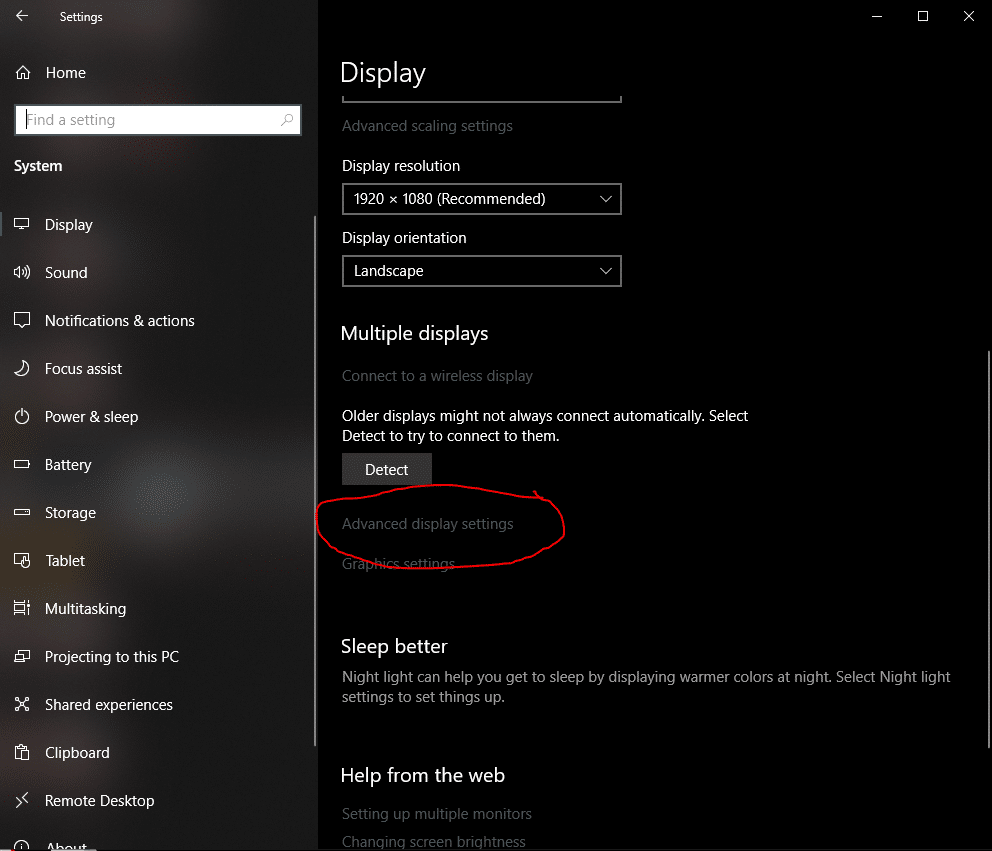This screenshot has width=992, height=851.
Task: Click the Find a setting search box
Action: (150, 120)
